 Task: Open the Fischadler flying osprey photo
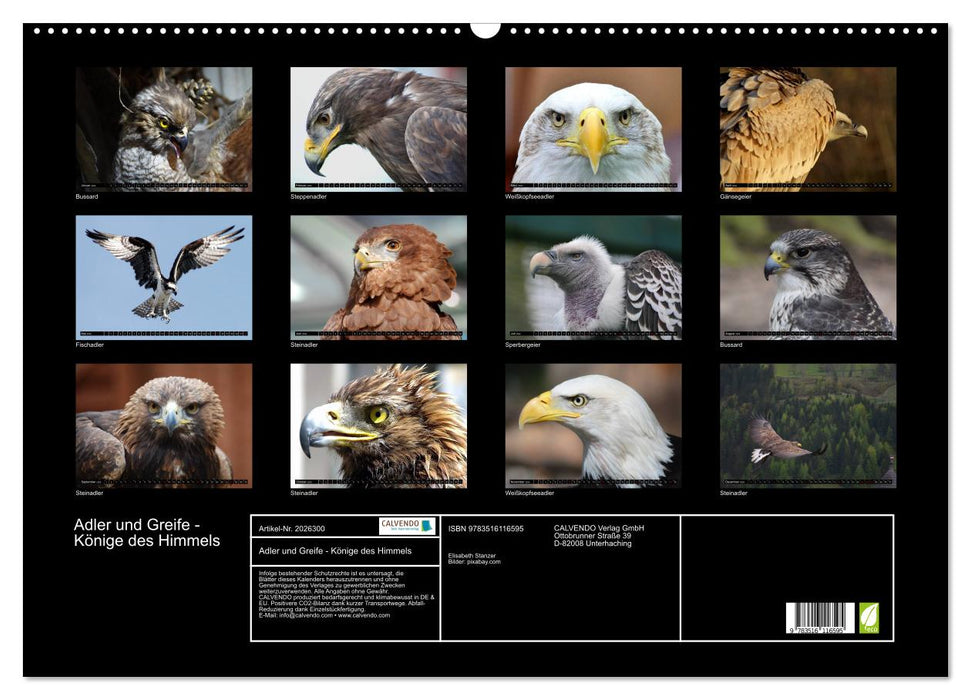coord(164,277)
